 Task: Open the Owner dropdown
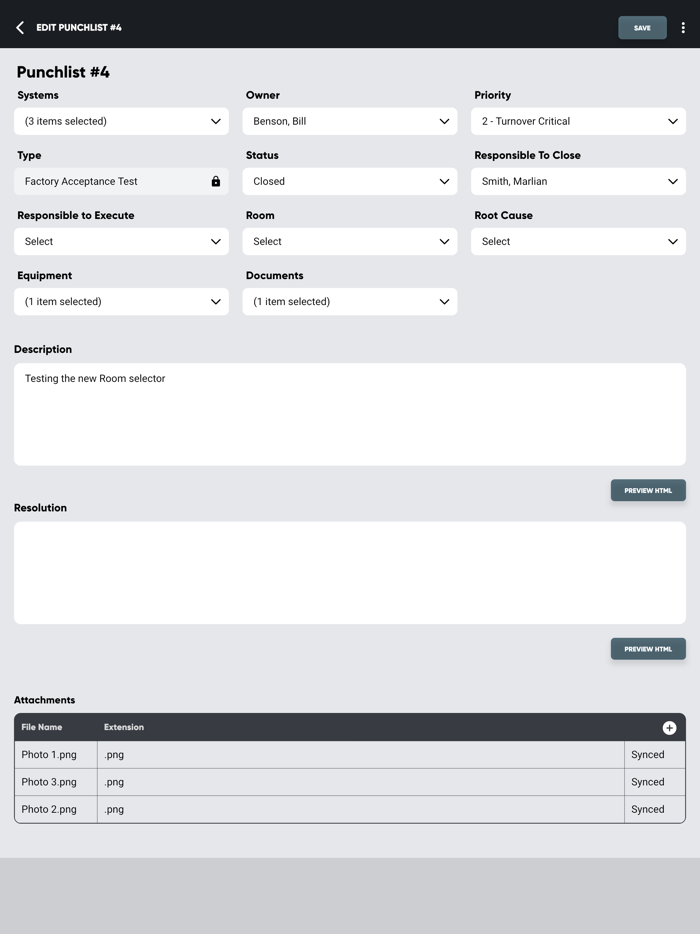pyautogui.click(x=349, y=122)
